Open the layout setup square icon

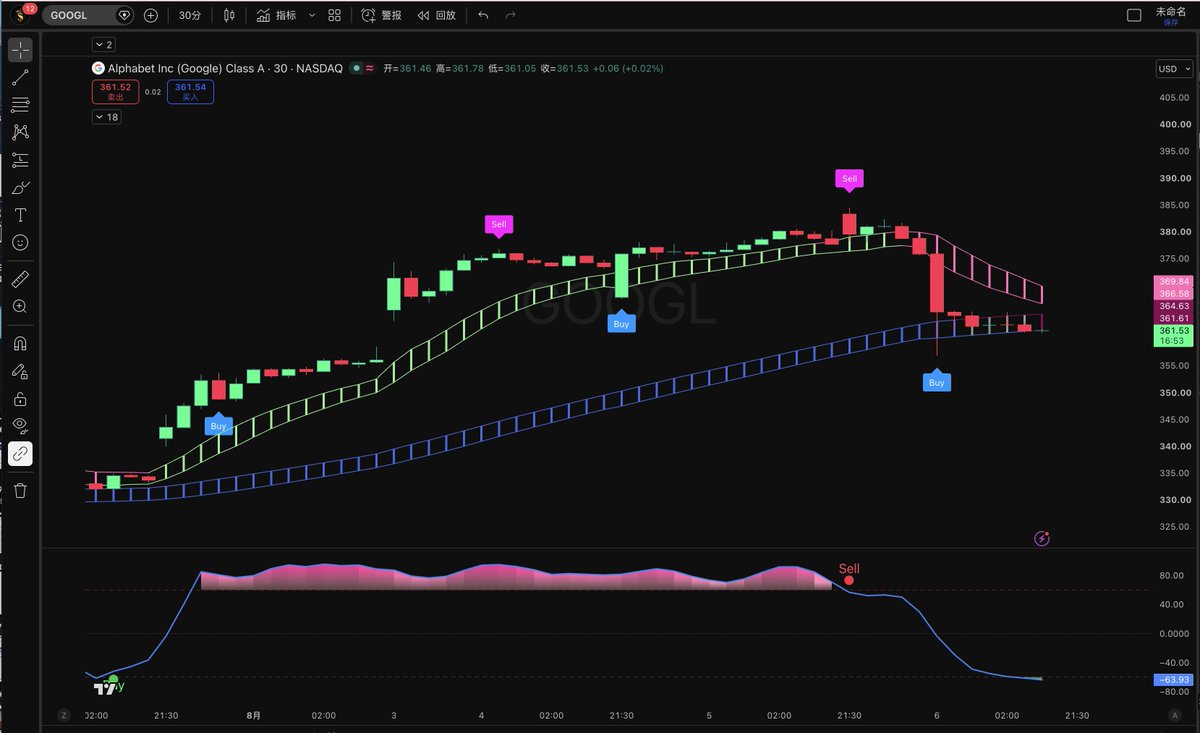[1134, 16]
